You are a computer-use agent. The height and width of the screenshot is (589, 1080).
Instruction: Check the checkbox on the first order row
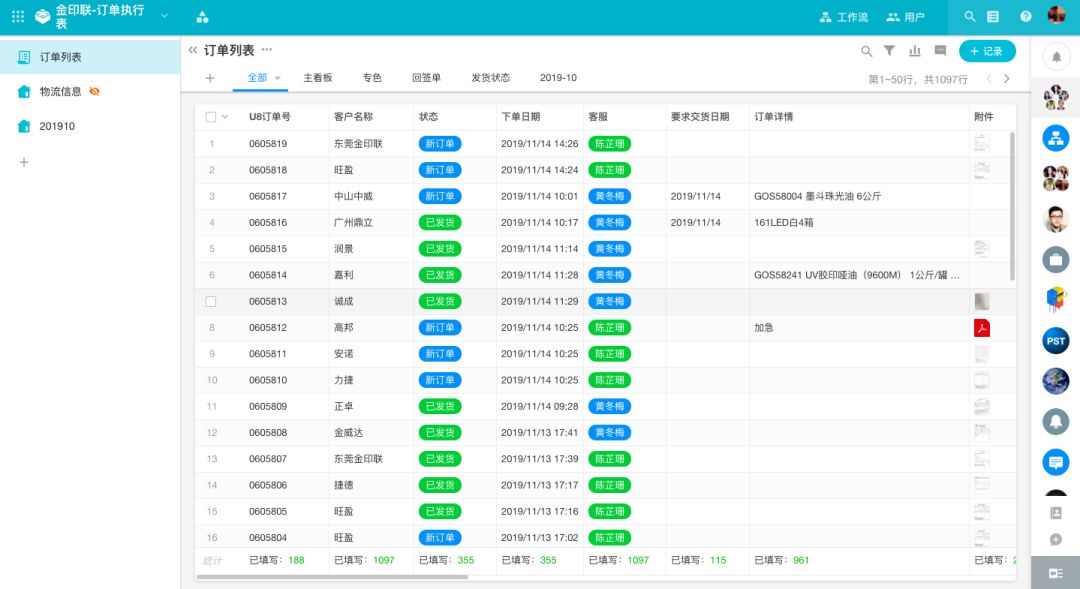coord(213,143)
